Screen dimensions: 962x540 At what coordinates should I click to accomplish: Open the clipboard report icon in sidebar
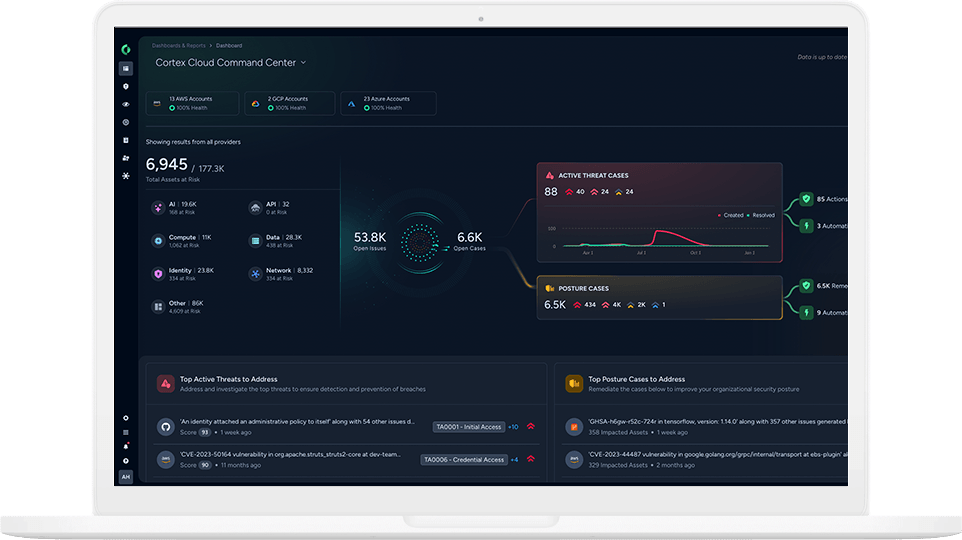point(126,140)
